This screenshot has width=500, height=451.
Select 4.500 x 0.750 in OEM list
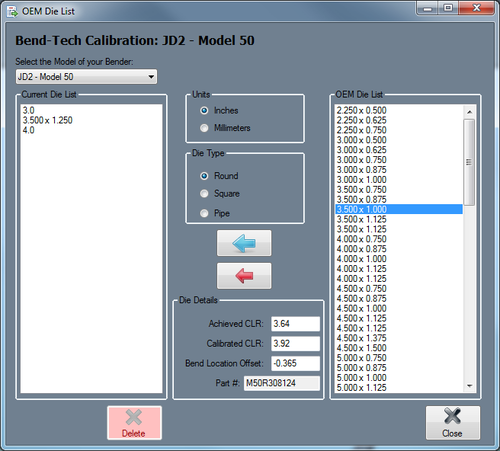(399, 289)
